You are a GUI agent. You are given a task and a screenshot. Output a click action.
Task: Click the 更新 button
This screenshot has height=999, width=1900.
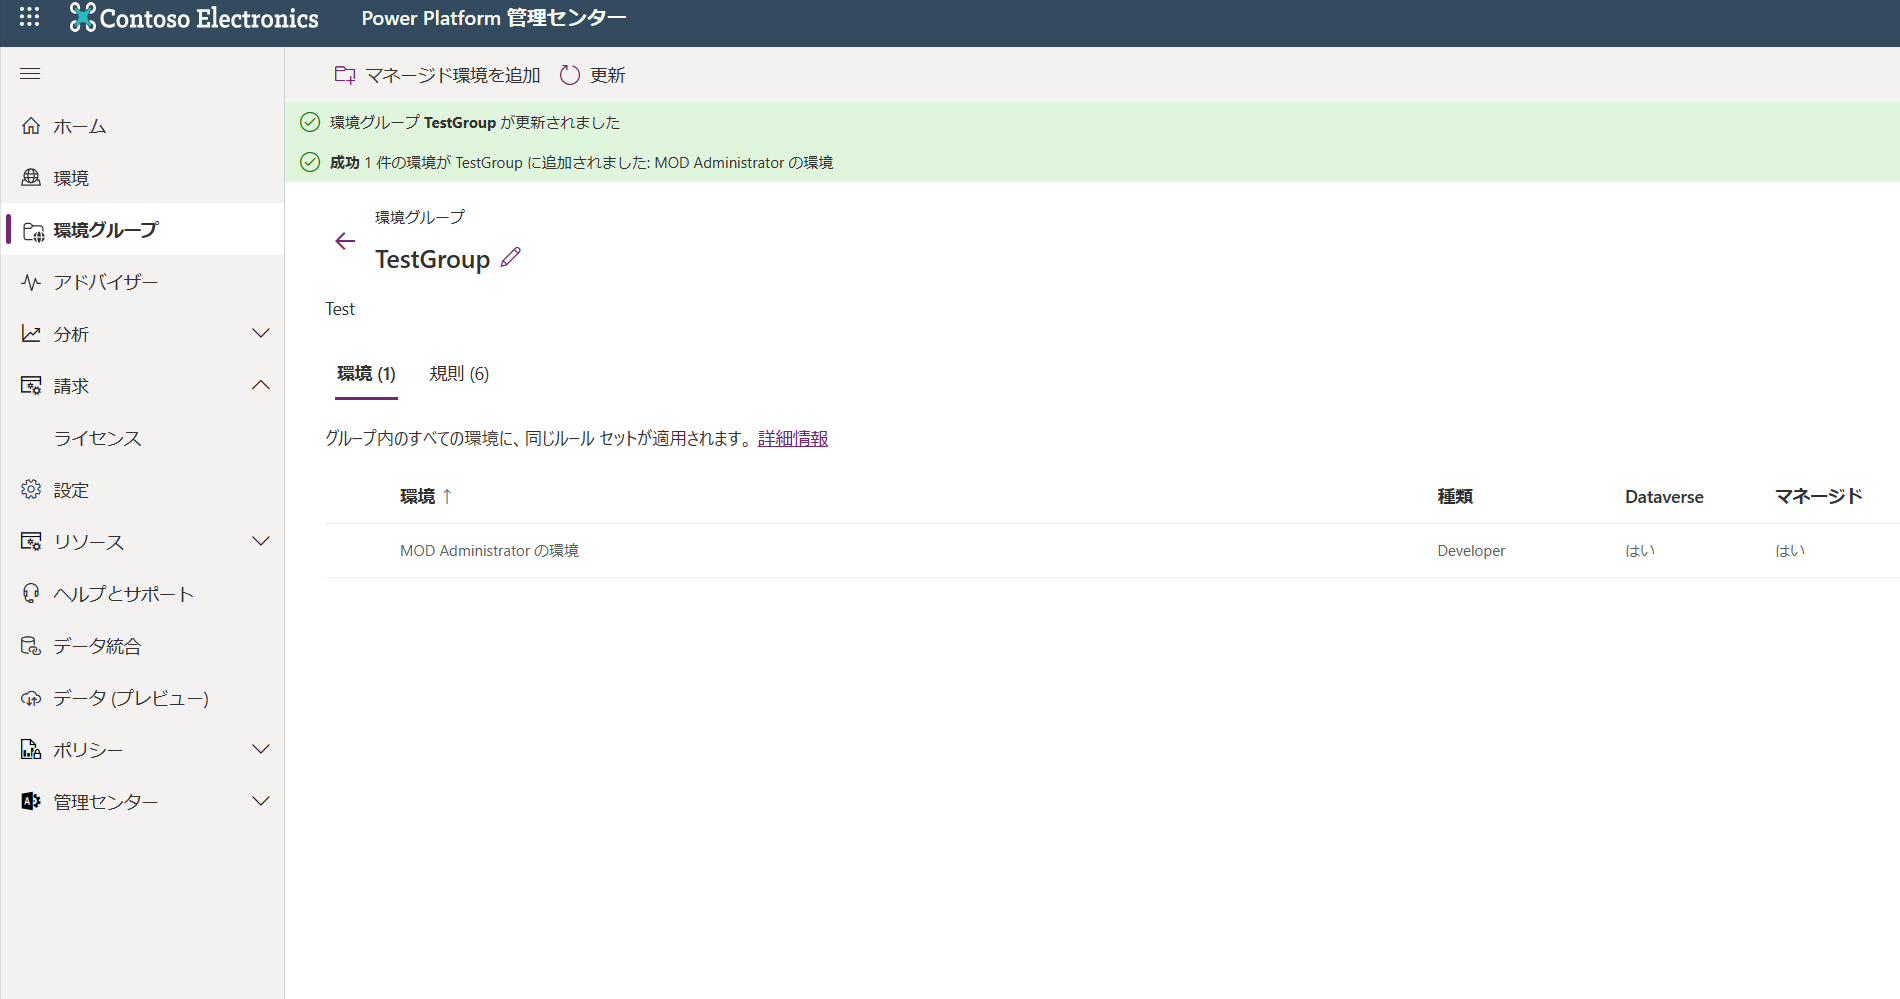[592, 75]
